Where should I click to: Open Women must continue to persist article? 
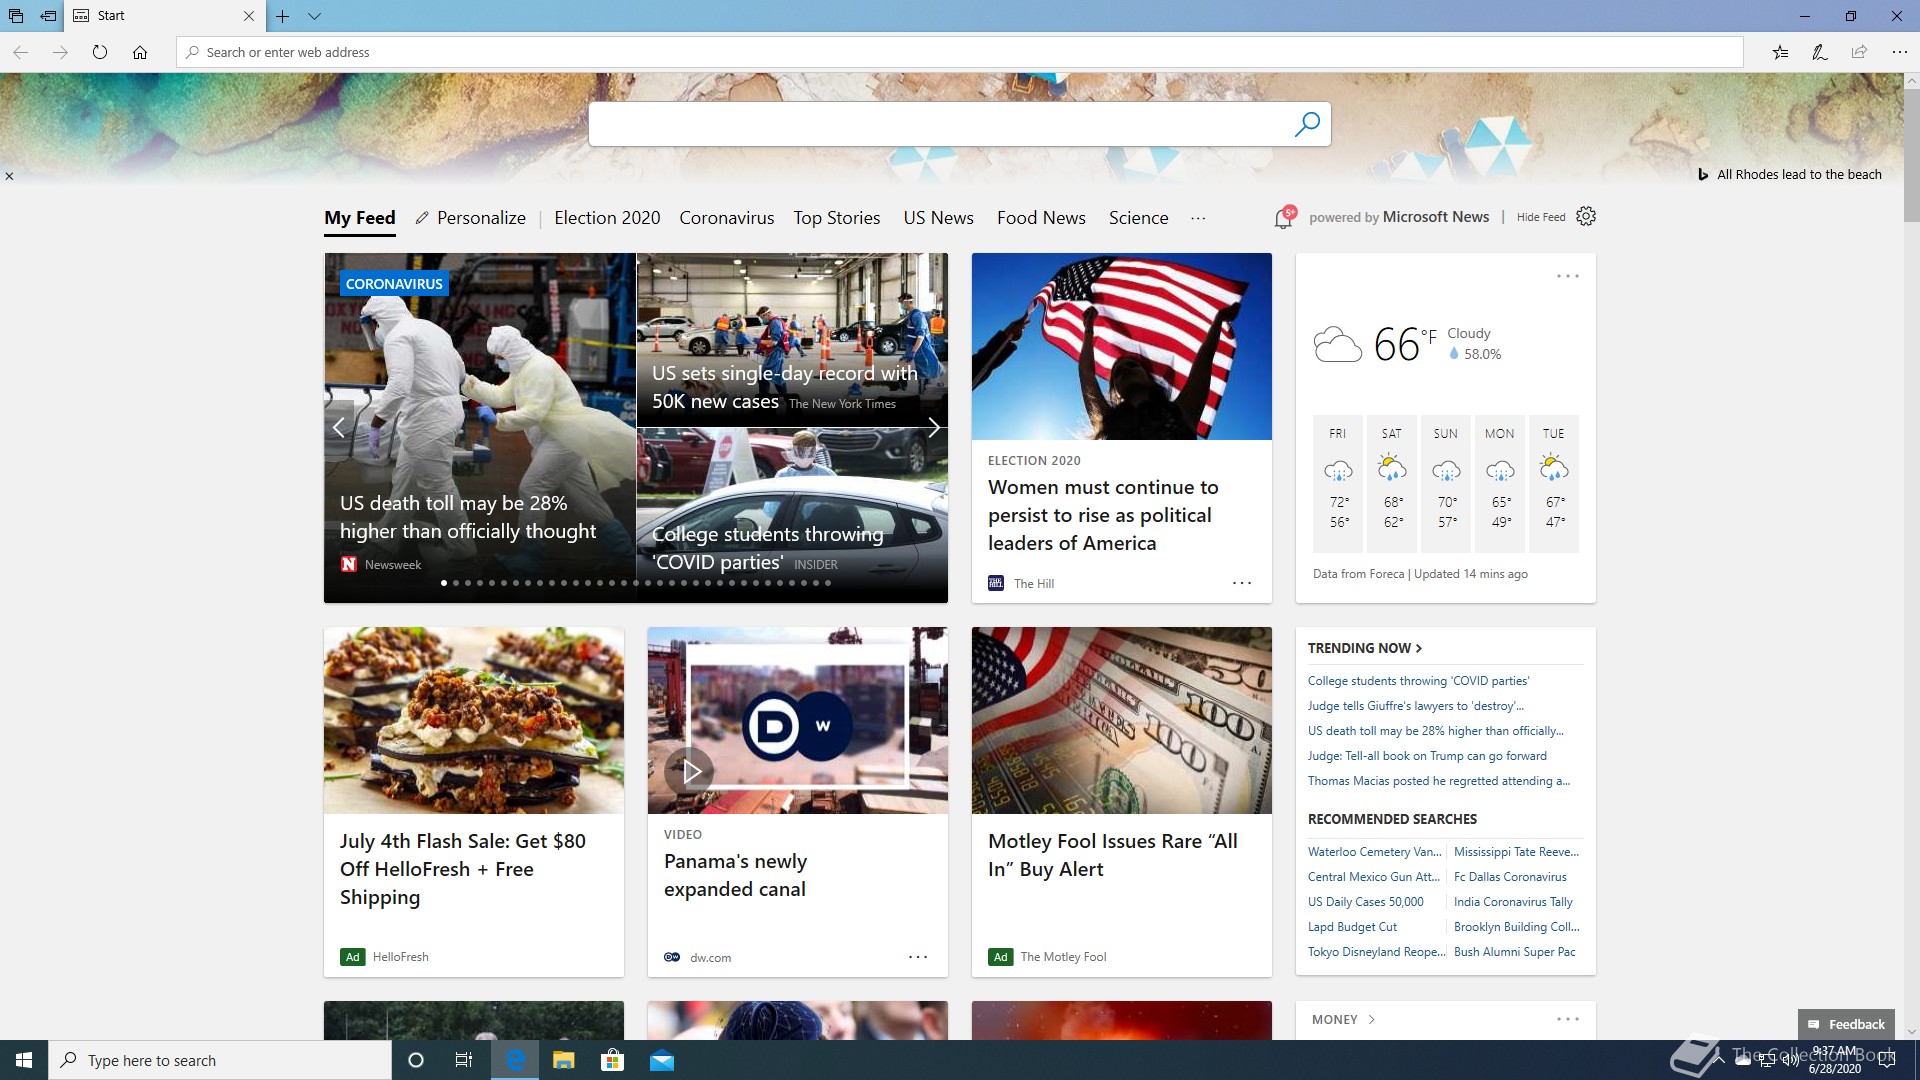[x=1103, y=515]
